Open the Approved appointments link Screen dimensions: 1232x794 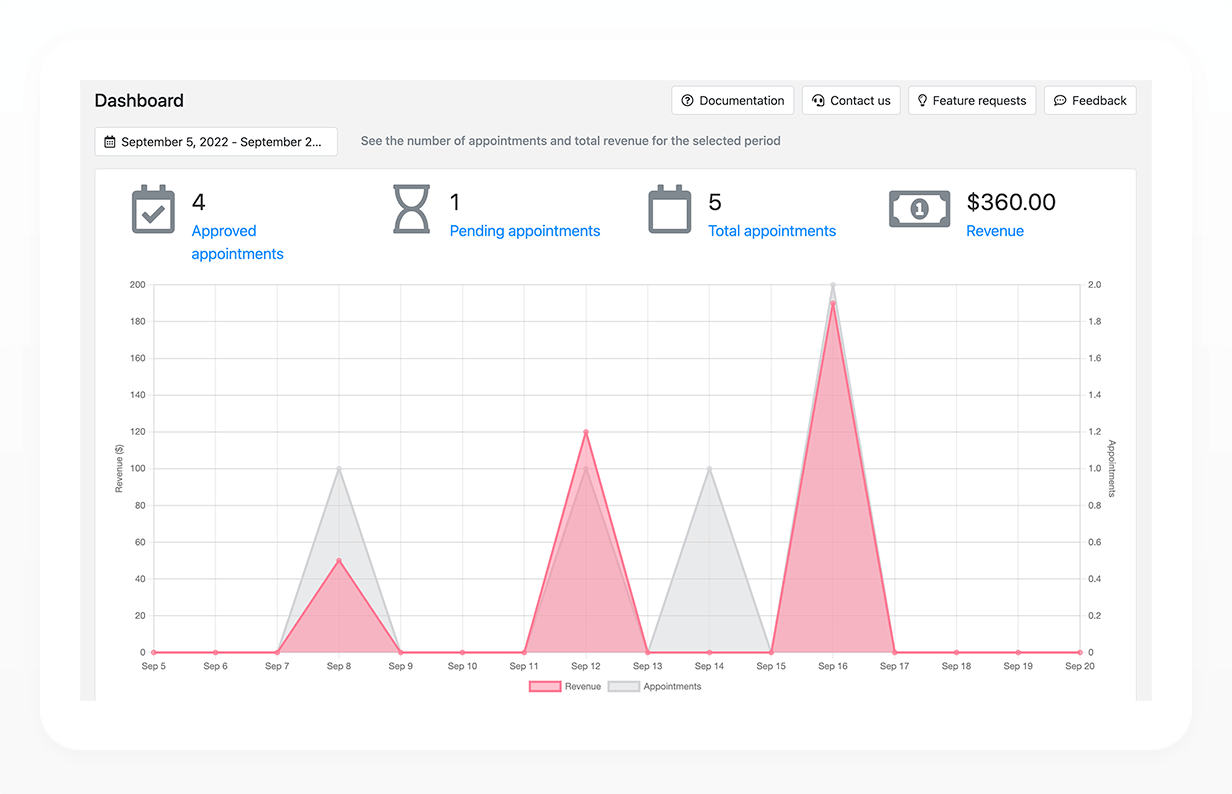pyautogui.click(x=238, y=242)
